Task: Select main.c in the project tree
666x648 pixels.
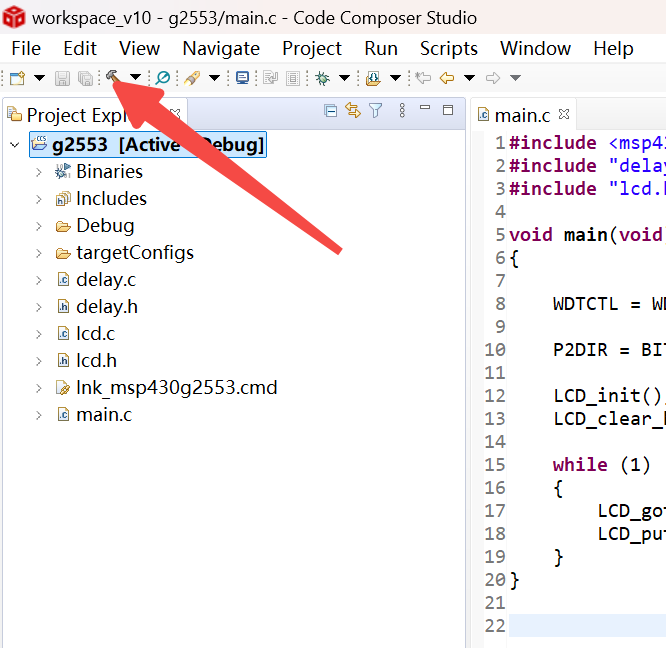Action: tap(104, 415)
